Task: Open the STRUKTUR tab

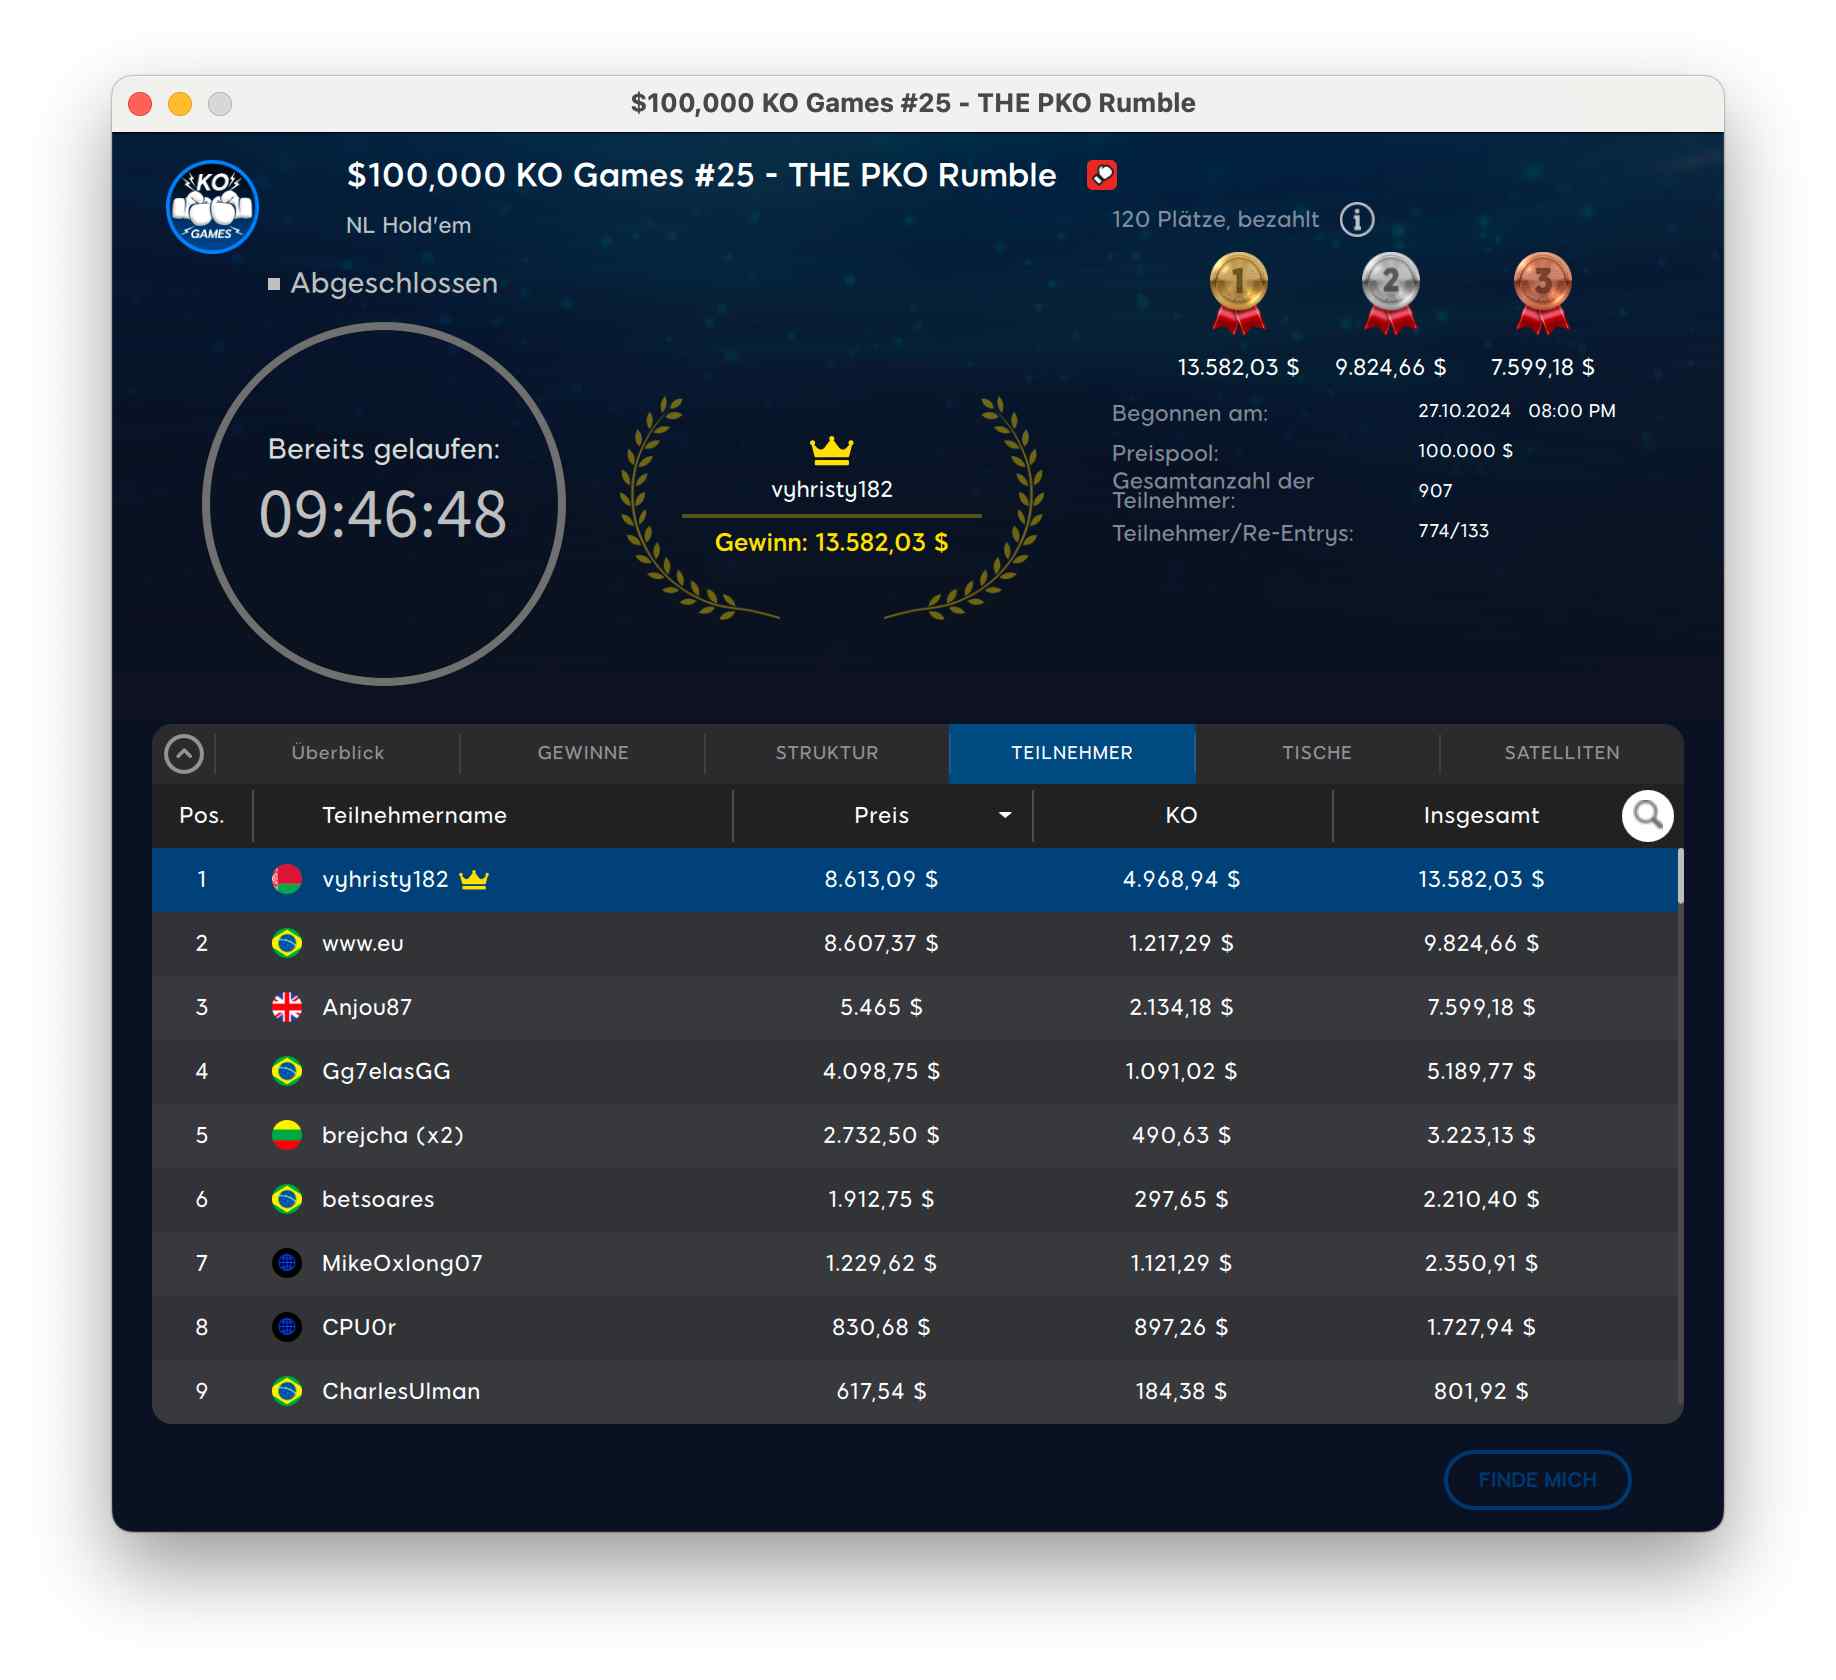Action: coord(827,753)
